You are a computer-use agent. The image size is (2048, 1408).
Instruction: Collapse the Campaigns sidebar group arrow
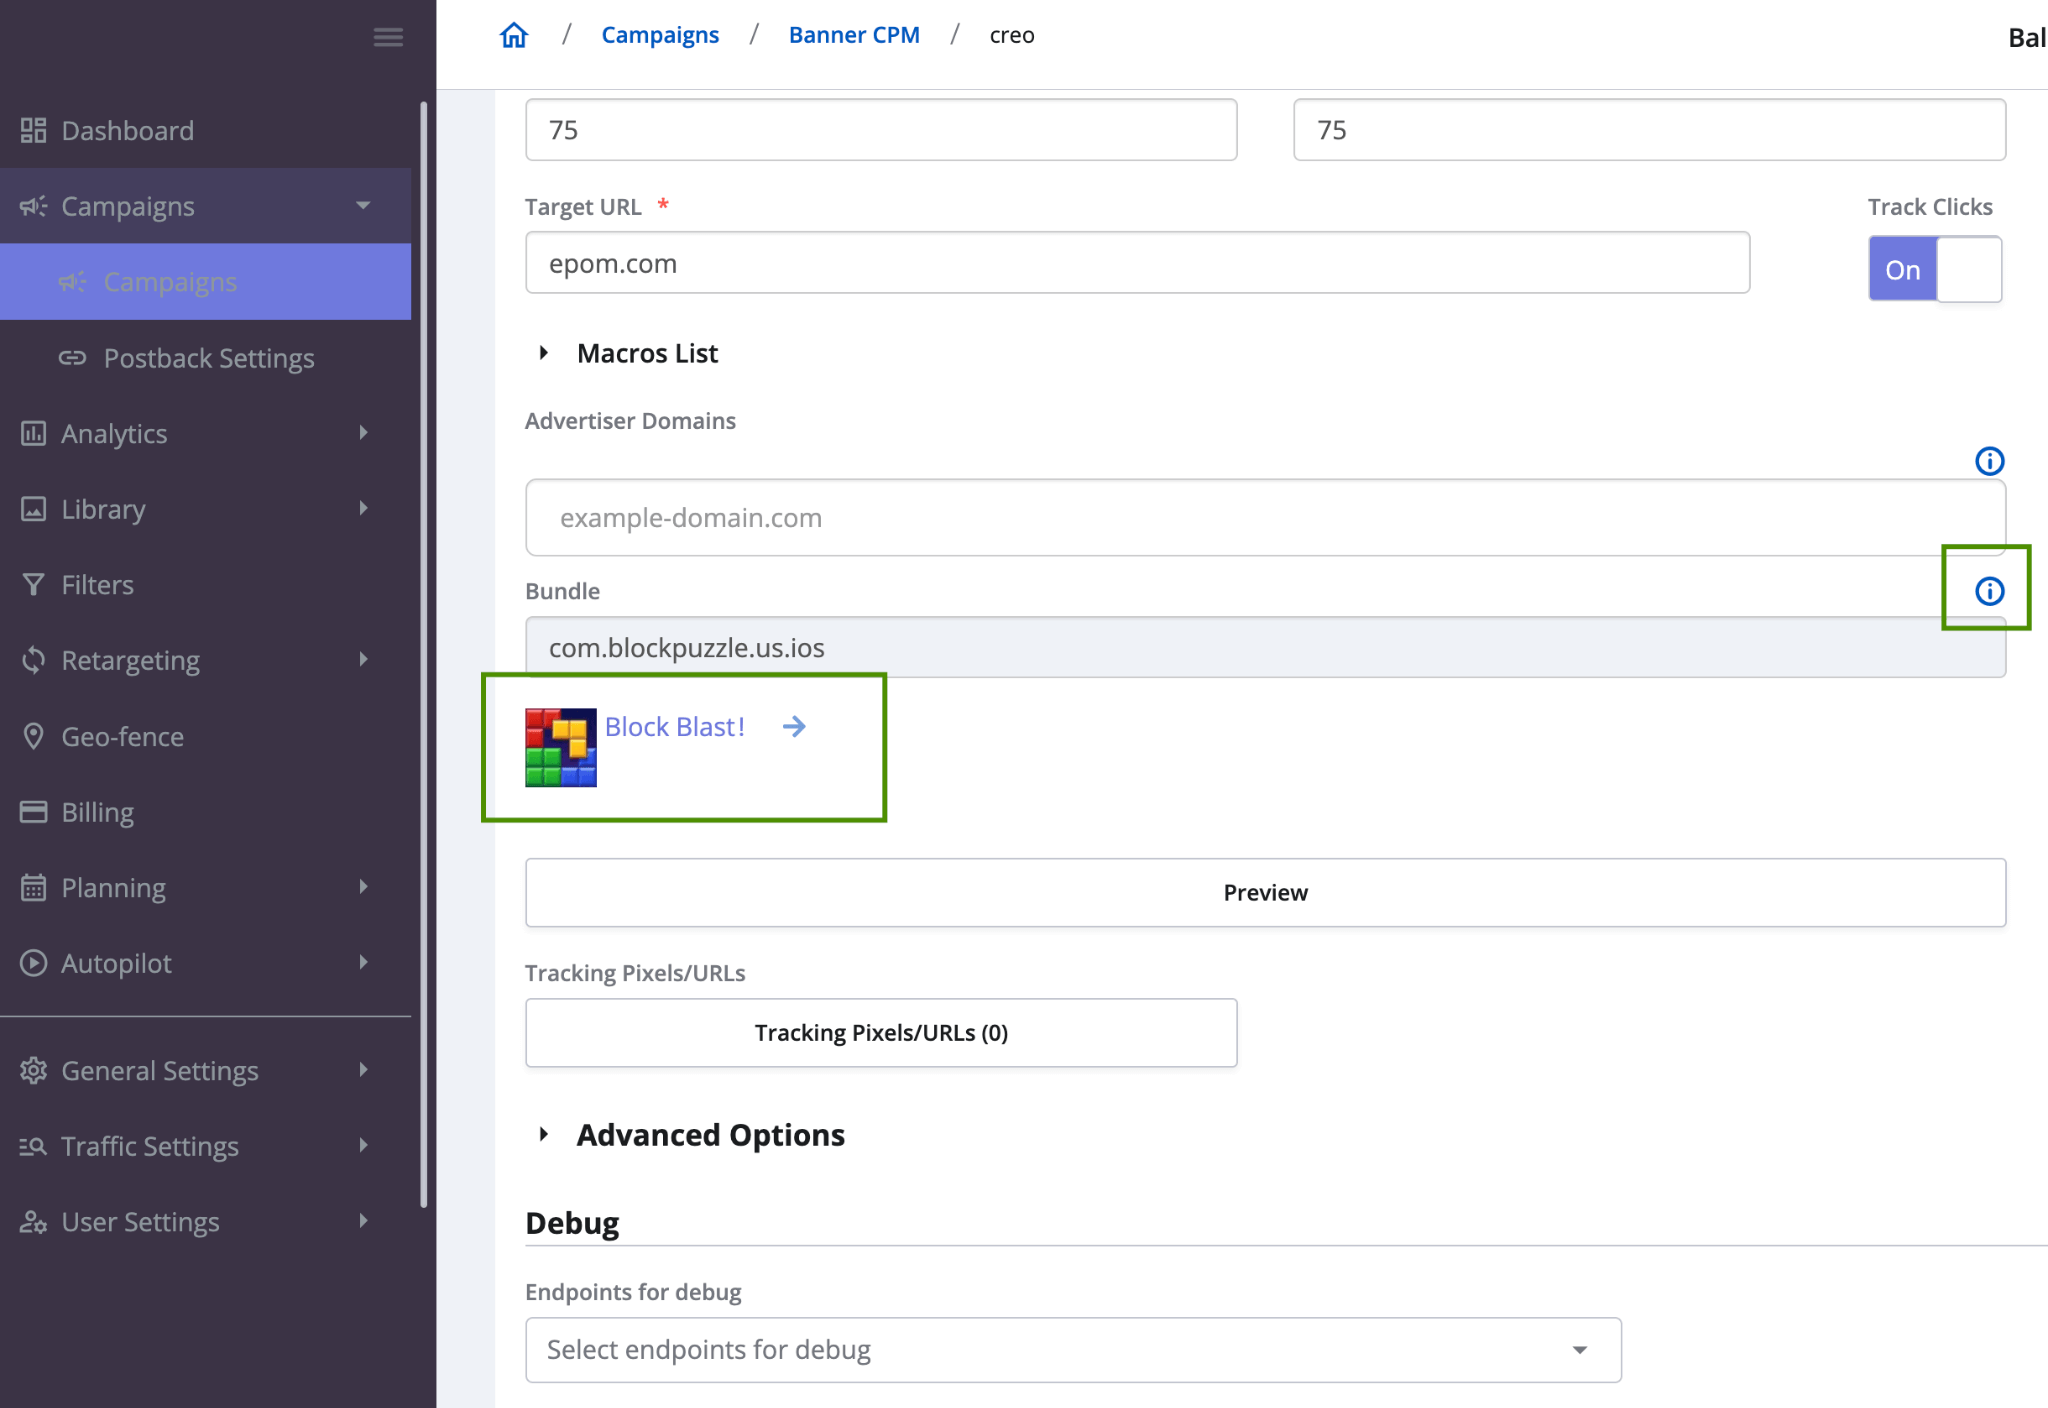click(363, 206)
